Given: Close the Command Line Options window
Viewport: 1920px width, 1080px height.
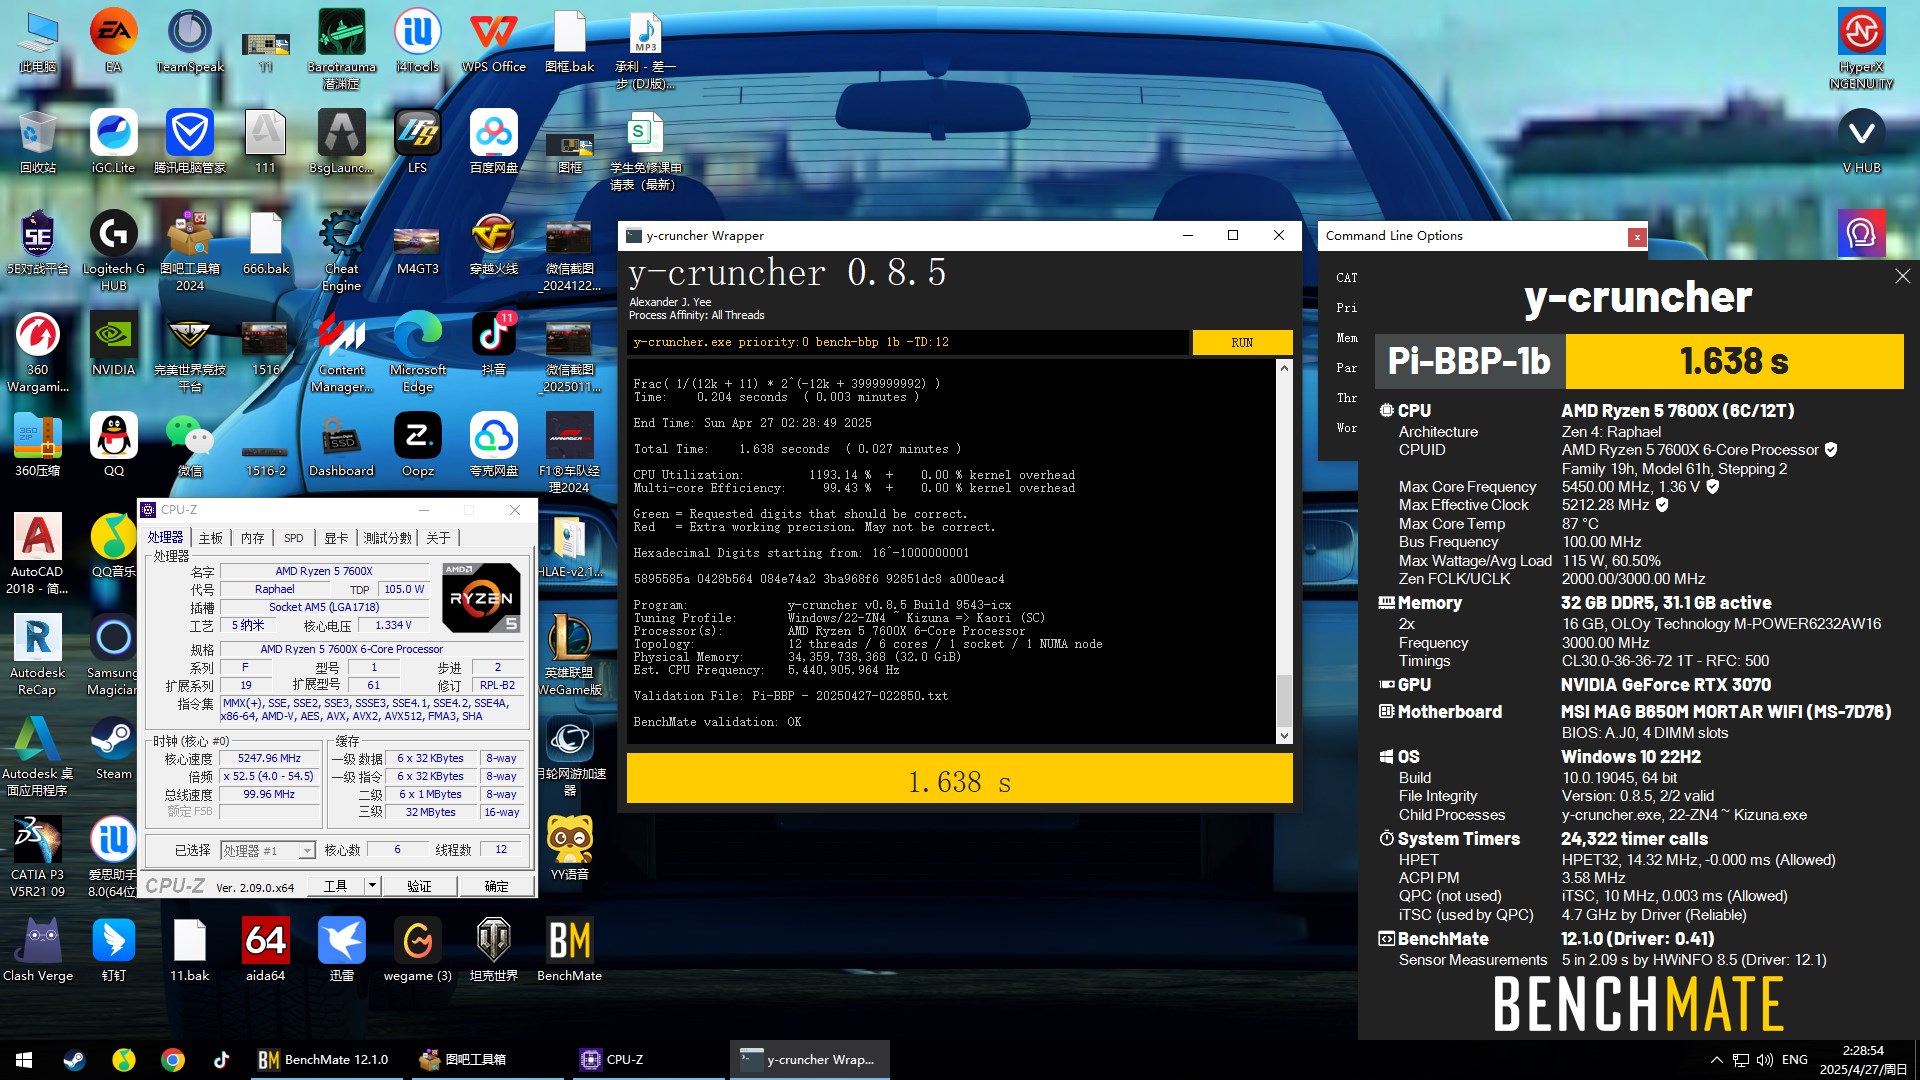Looking at the screenshot, I should (1637, 237).
